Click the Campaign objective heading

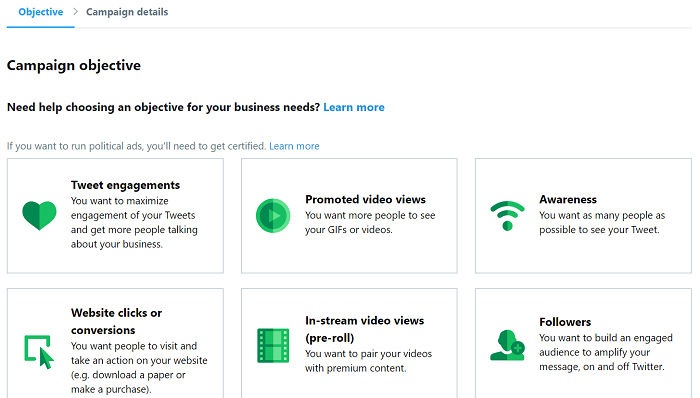click(74, 65)
